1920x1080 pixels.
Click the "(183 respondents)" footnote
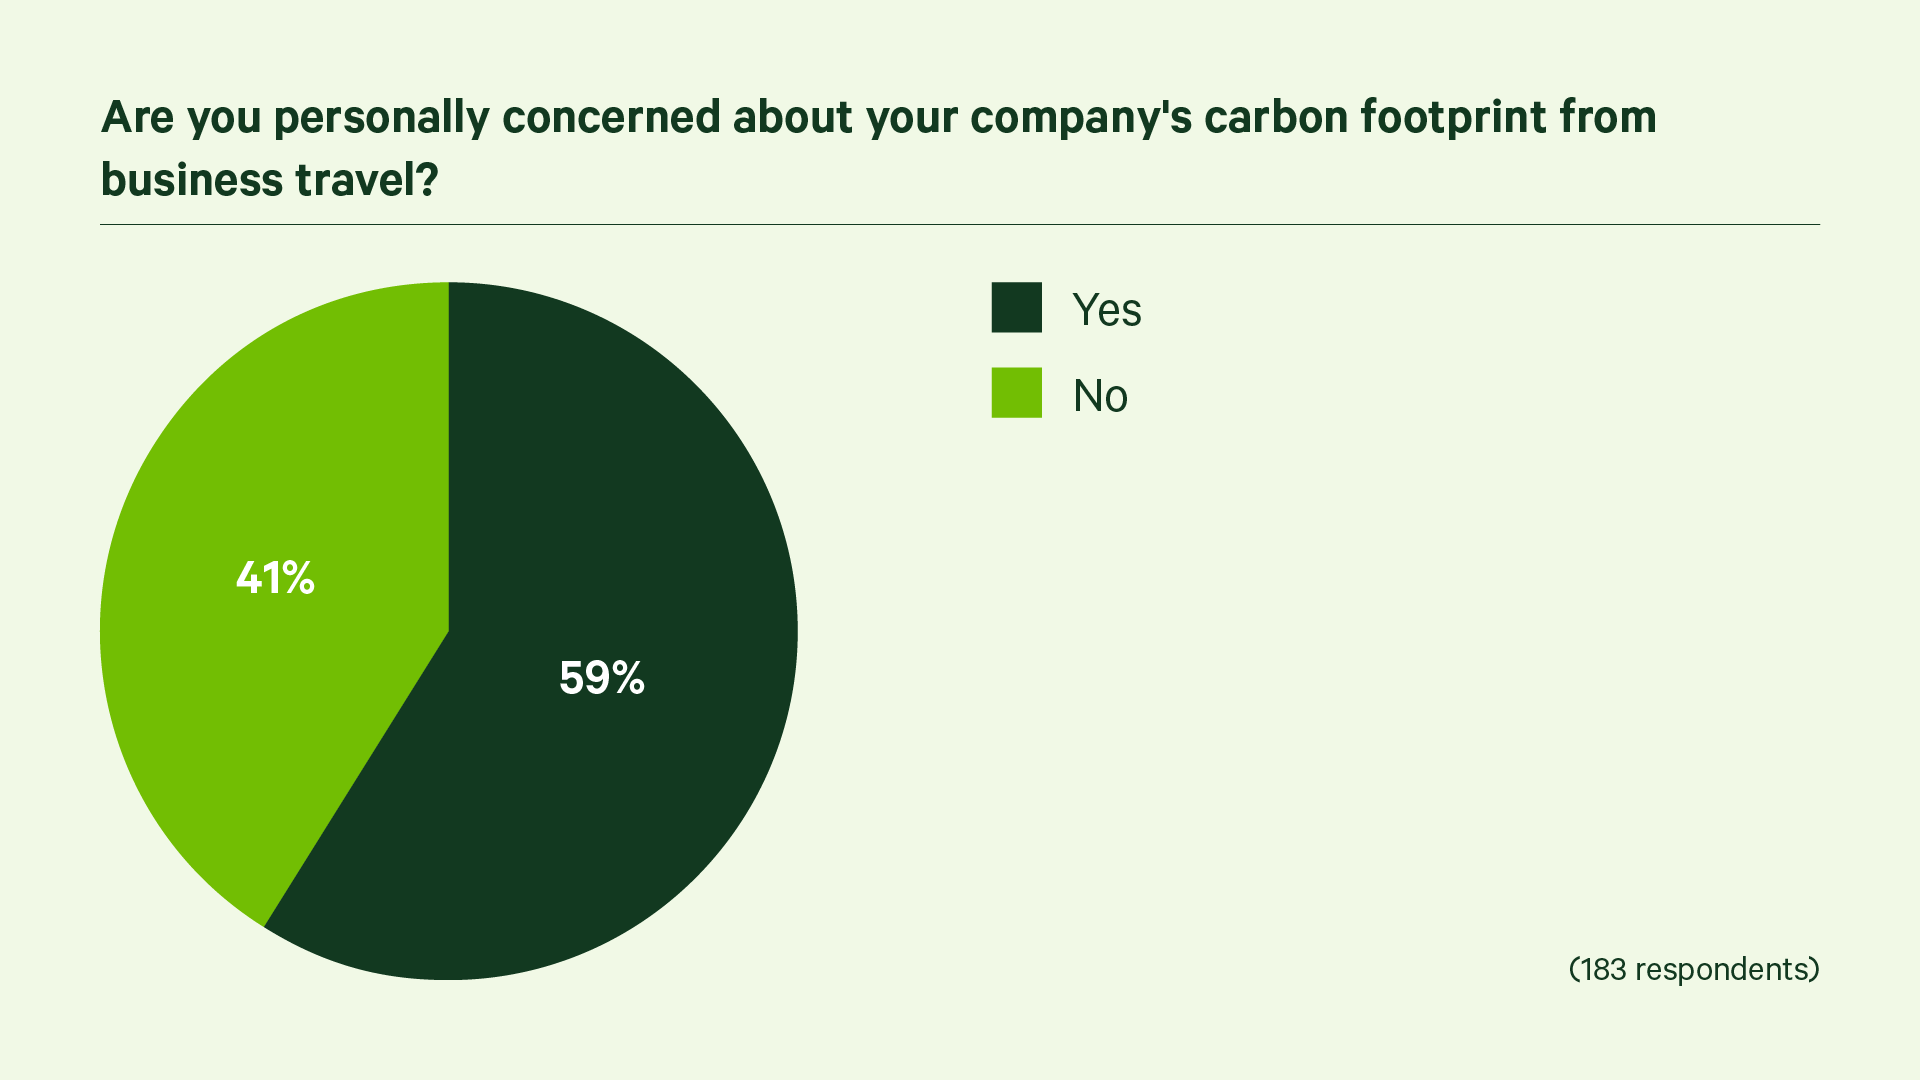(x=1694, y=969)
